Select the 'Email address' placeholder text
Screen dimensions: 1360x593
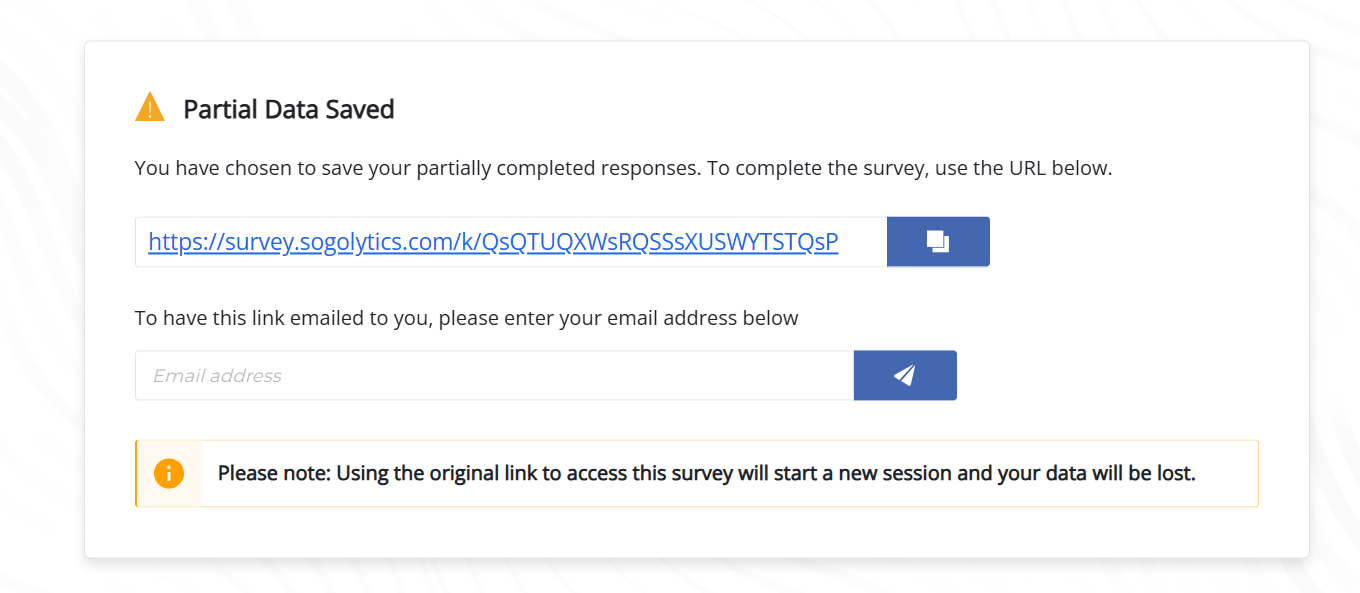pyautogui.click(x=217, y=376)
